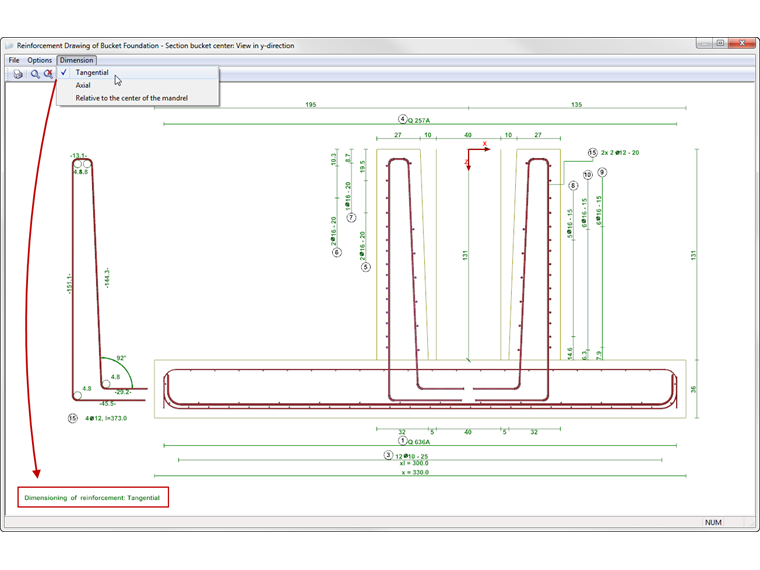
Task: Open the File menu
Action: pyautogui.click(x=14, y=60)
